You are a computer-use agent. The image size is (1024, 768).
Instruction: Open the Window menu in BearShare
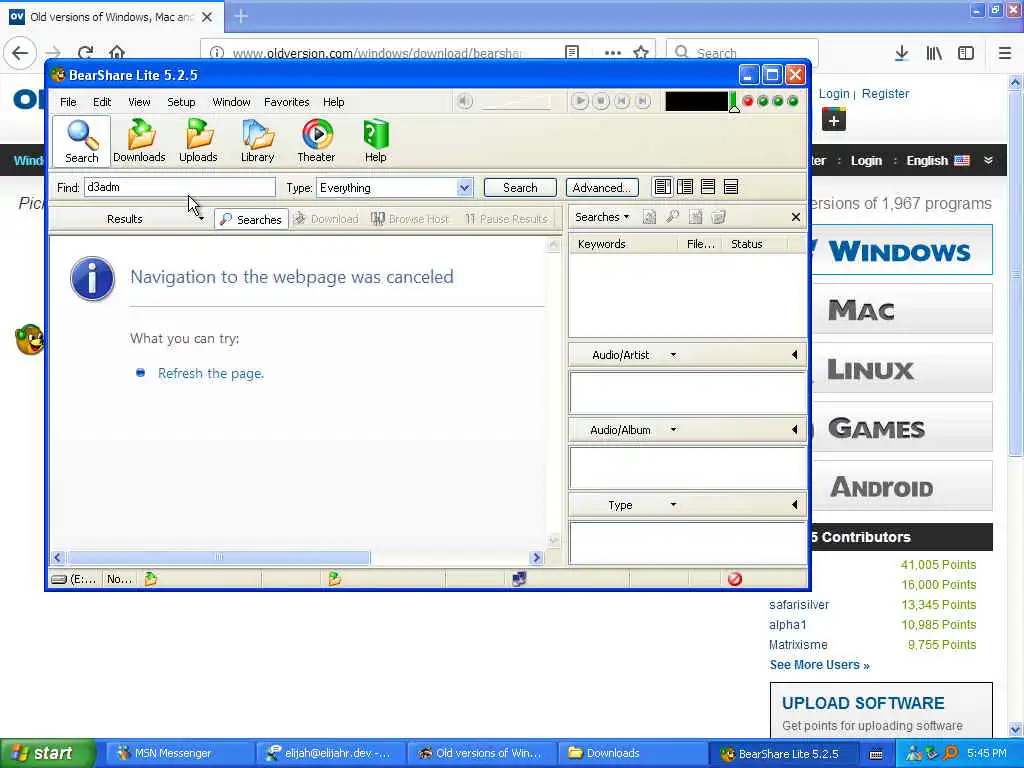231,102
